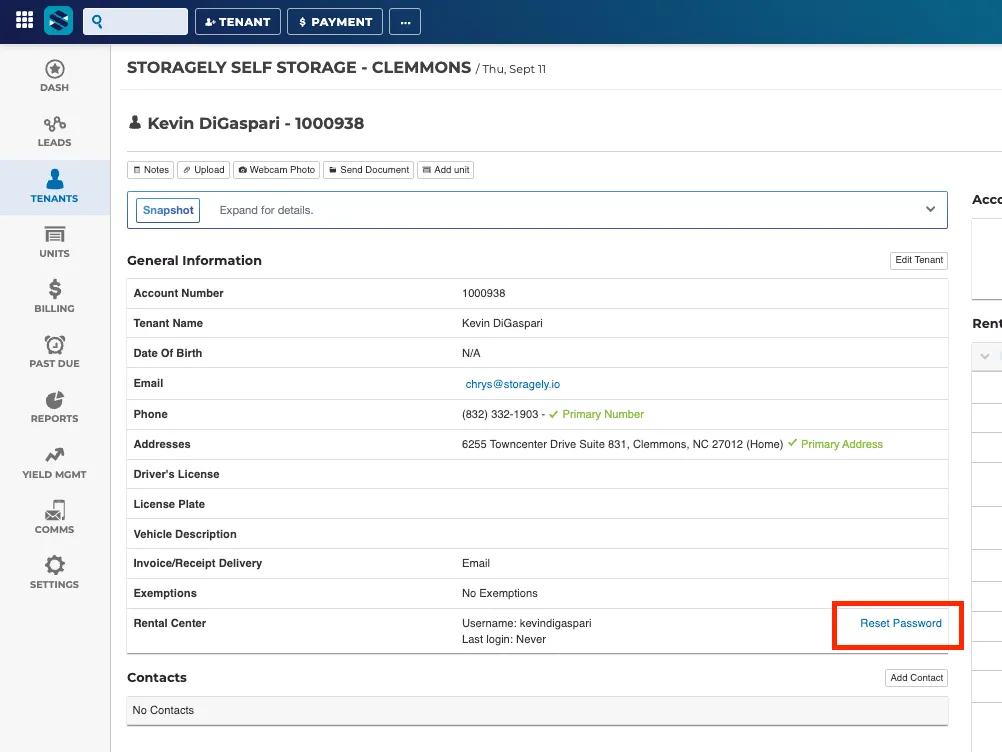Open Reports in the sidebar
The width and height of the screenshot is (1002, 752).
(54, 407)
